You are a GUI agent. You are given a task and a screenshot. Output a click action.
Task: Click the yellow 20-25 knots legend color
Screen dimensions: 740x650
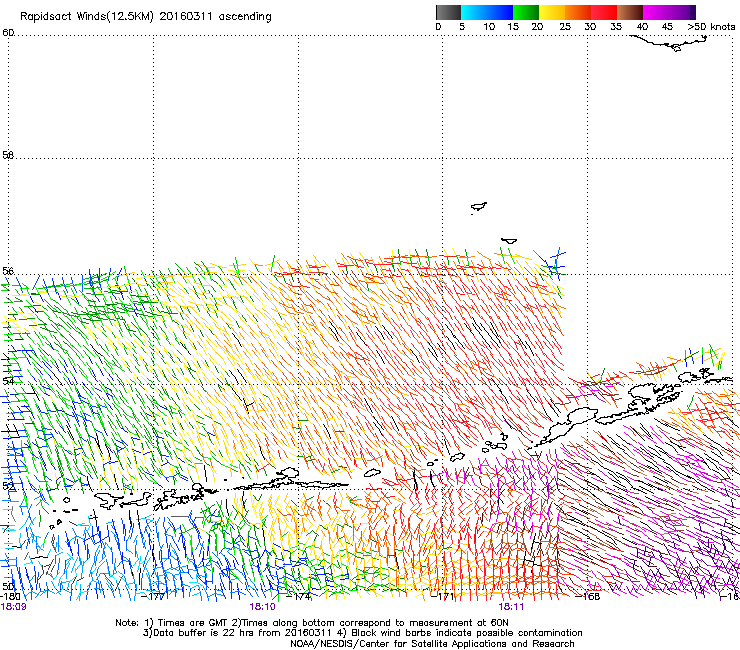click(552, 12)
